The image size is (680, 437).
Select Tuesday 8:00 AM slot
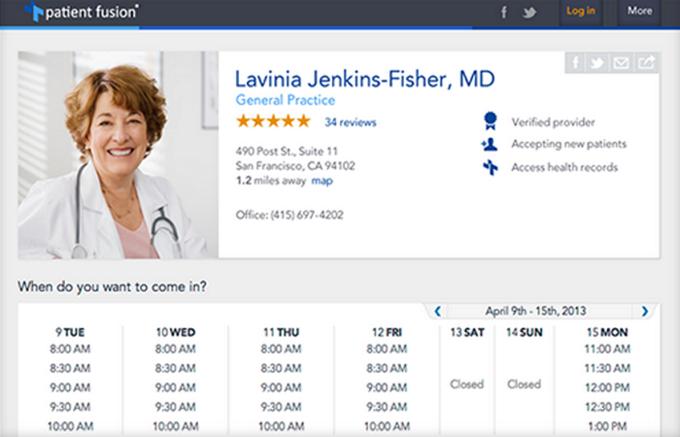[x=70, y=349]
